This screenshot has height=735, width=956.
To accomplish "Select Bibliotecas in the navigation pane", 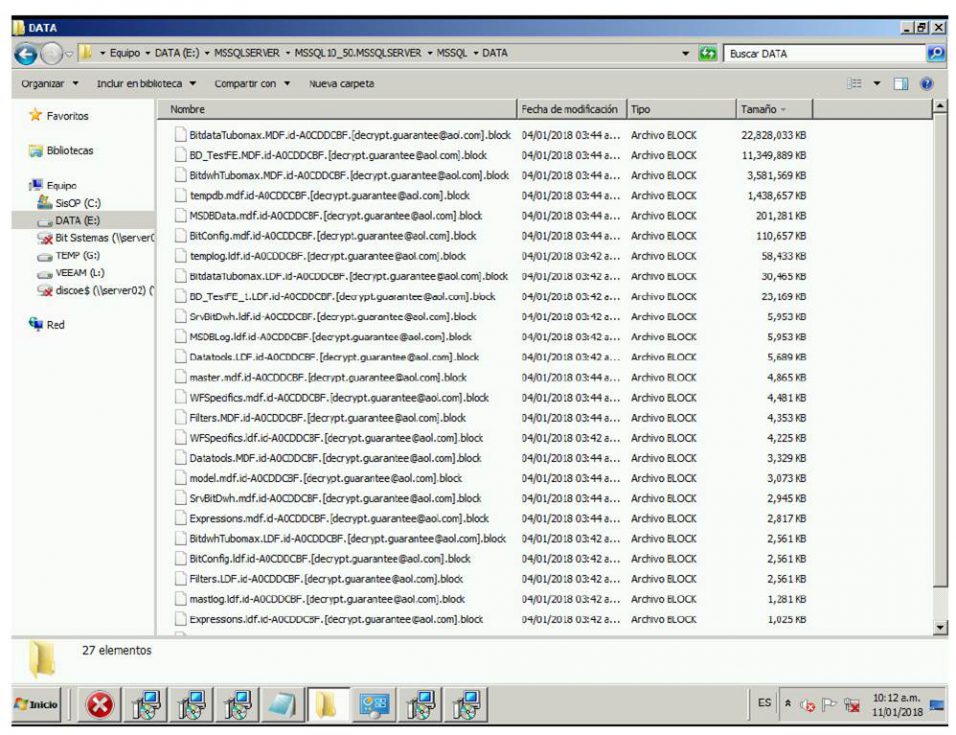I will pyautogui.click(x=62, y=150).
